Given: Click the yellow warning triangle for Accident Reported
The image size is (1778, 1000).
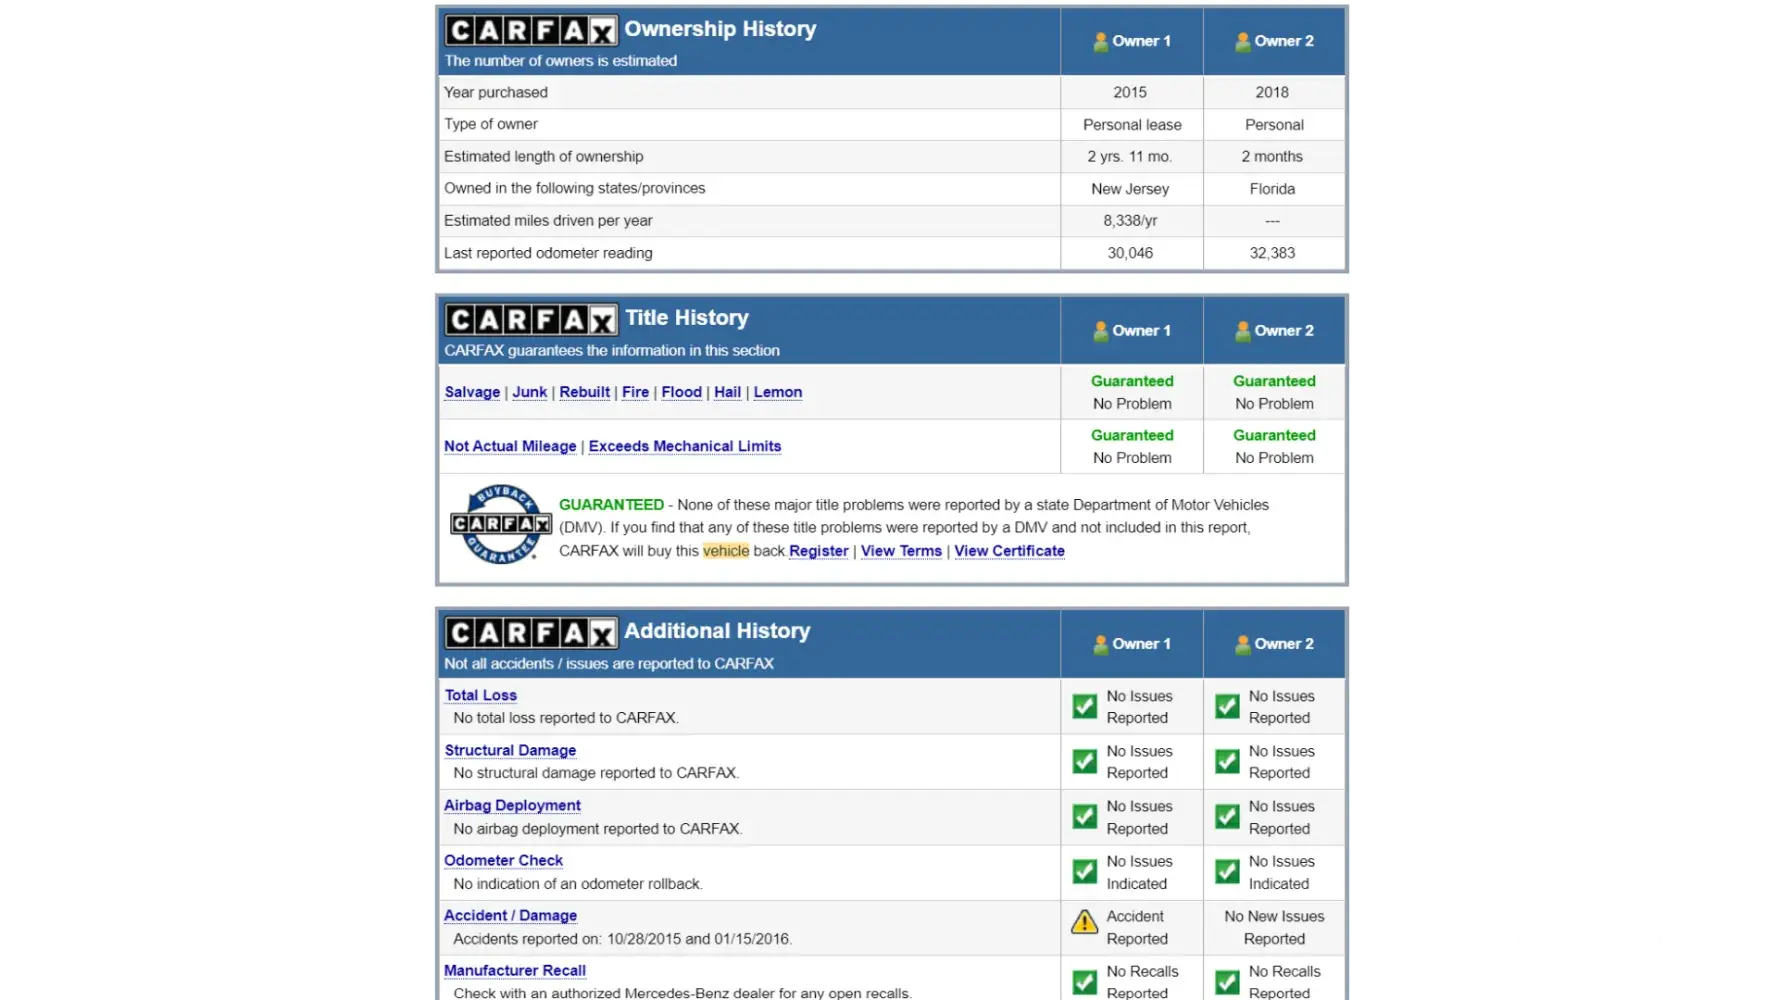Looking at the screenshot, I should 1085,922.
